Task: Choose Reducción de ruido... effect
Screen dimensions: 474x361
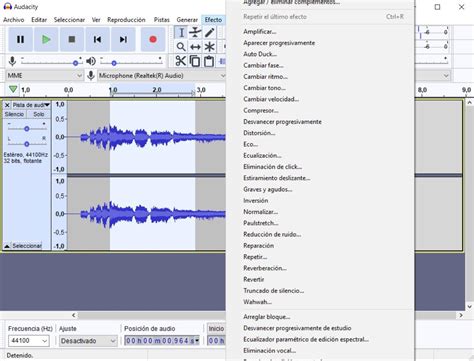Action: [x=272, y=234]
